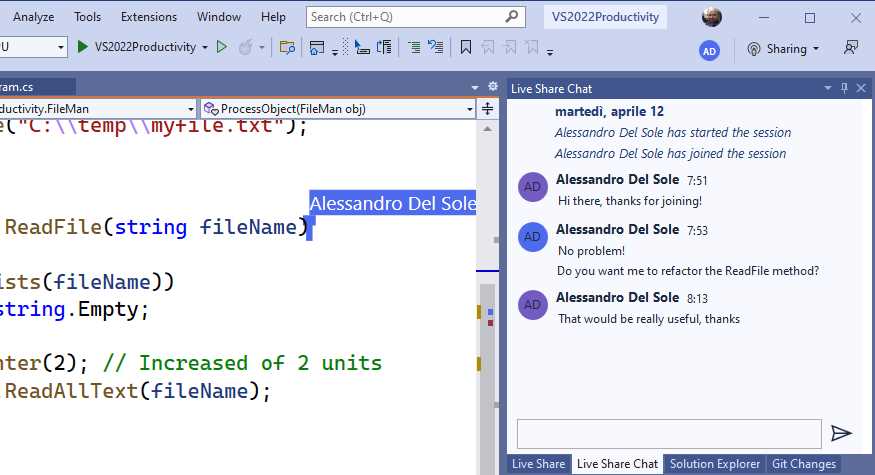Screen dimensions: 875x475
Task: Click the AD participant avatar in toolbar
Action: 709,51
